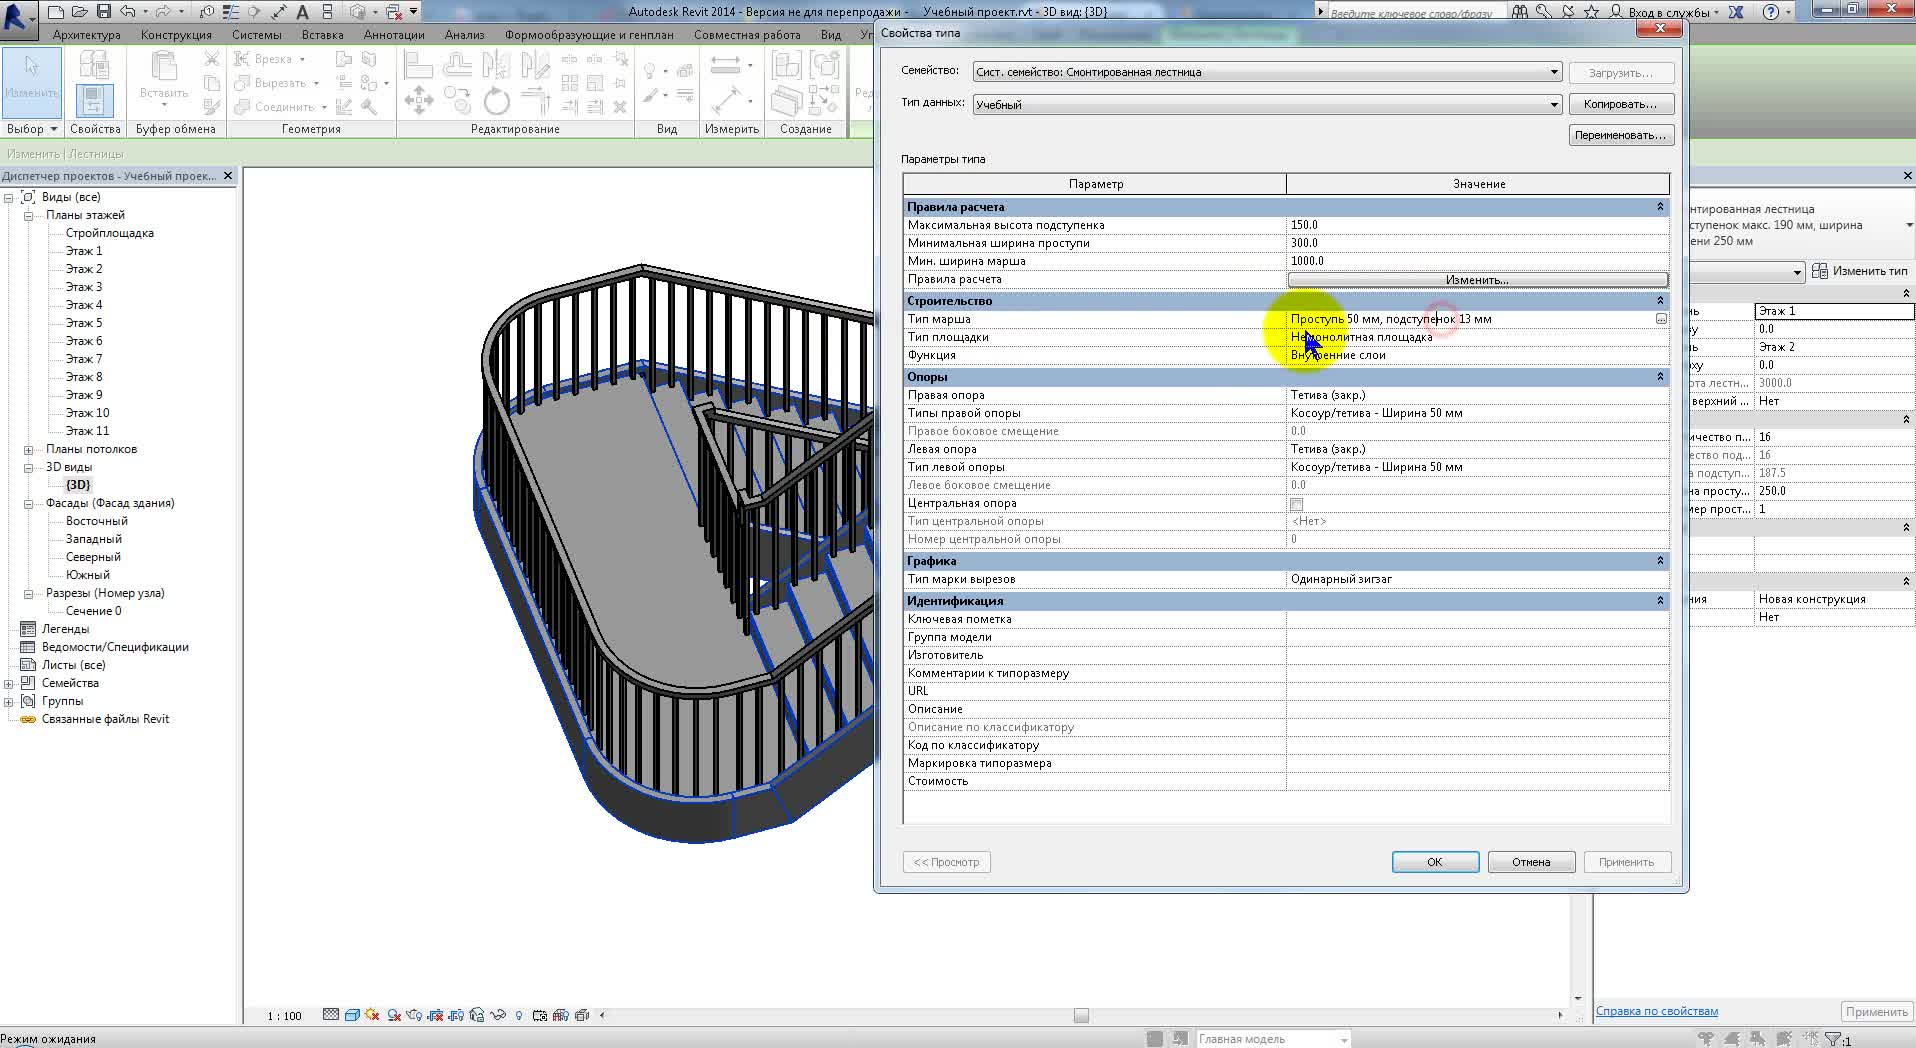Click the Type Properties icon in Properties panel
Image resolution: width=1916 pixels, height=1048 pixels.
point(94,66)
